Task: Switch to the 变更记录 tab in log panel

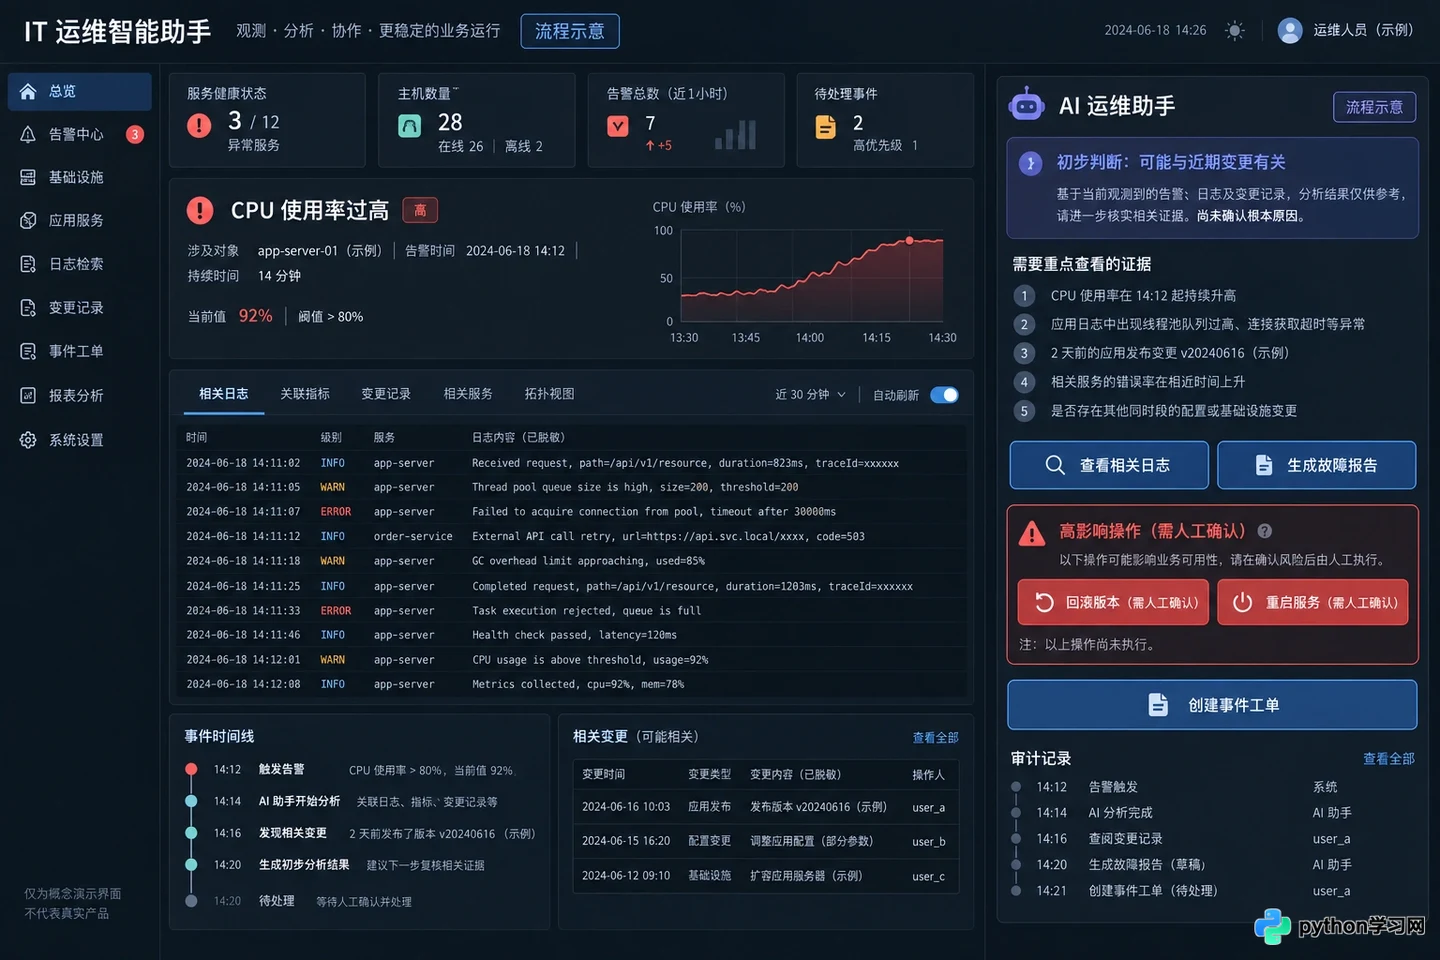Action: (x=386, y=394)
